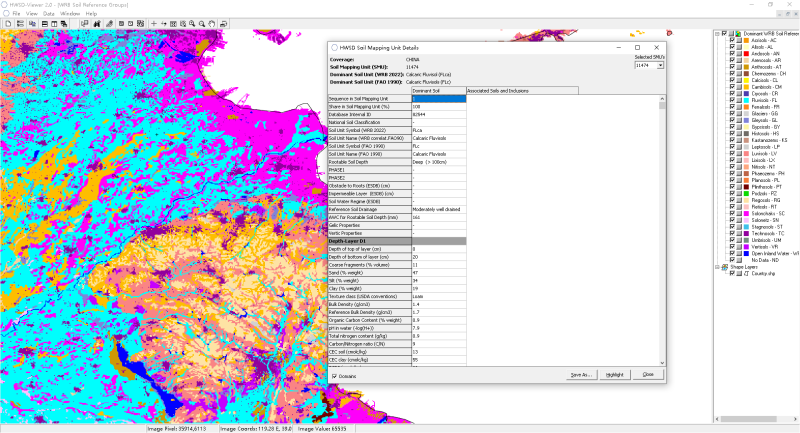Open the Data menu
Image resolution: width=800 pixels, height=433 pixels.
[48, 13]
